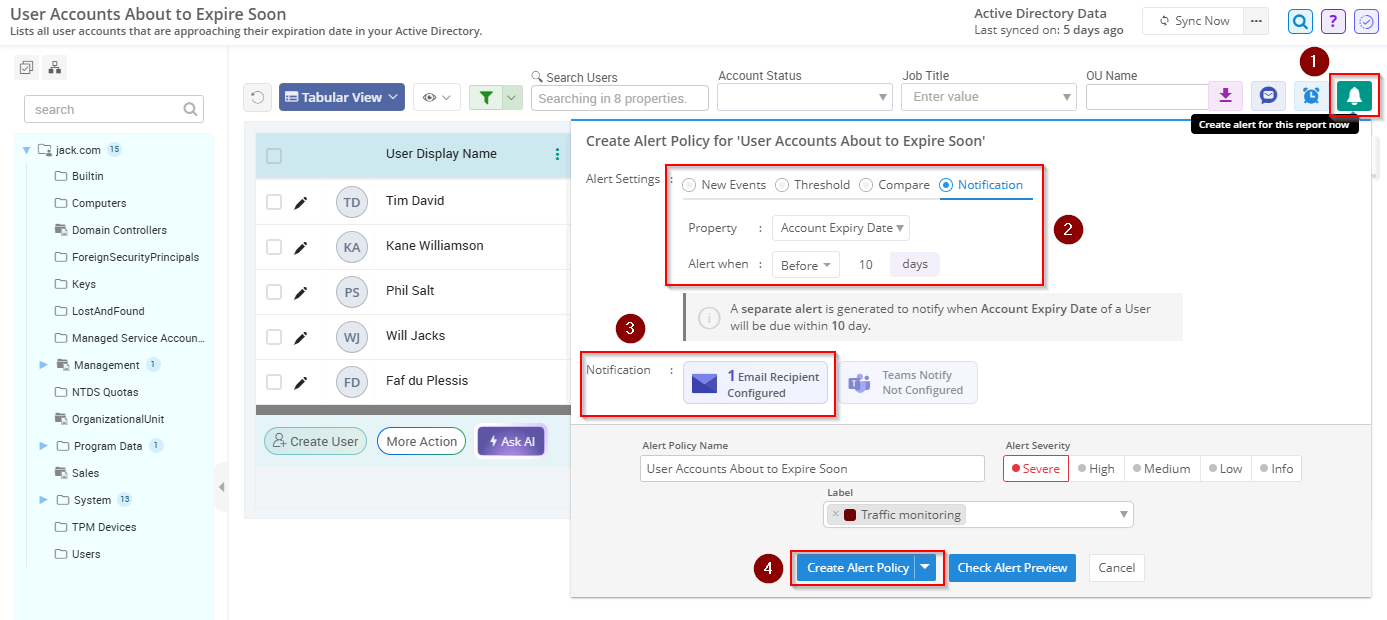Open the Account Expiry Date property dropdown

(840, 227)
